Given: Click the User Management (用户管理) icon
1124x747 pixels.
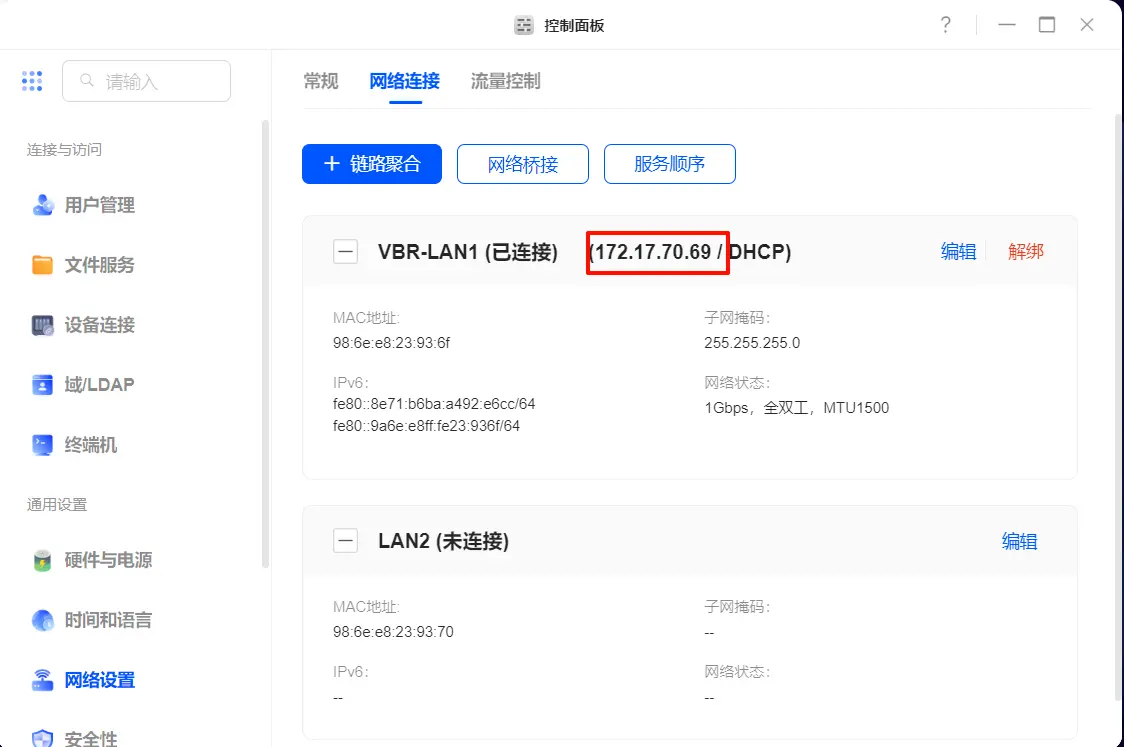Looking at the screenshot, I should click(x=43, y=205).
